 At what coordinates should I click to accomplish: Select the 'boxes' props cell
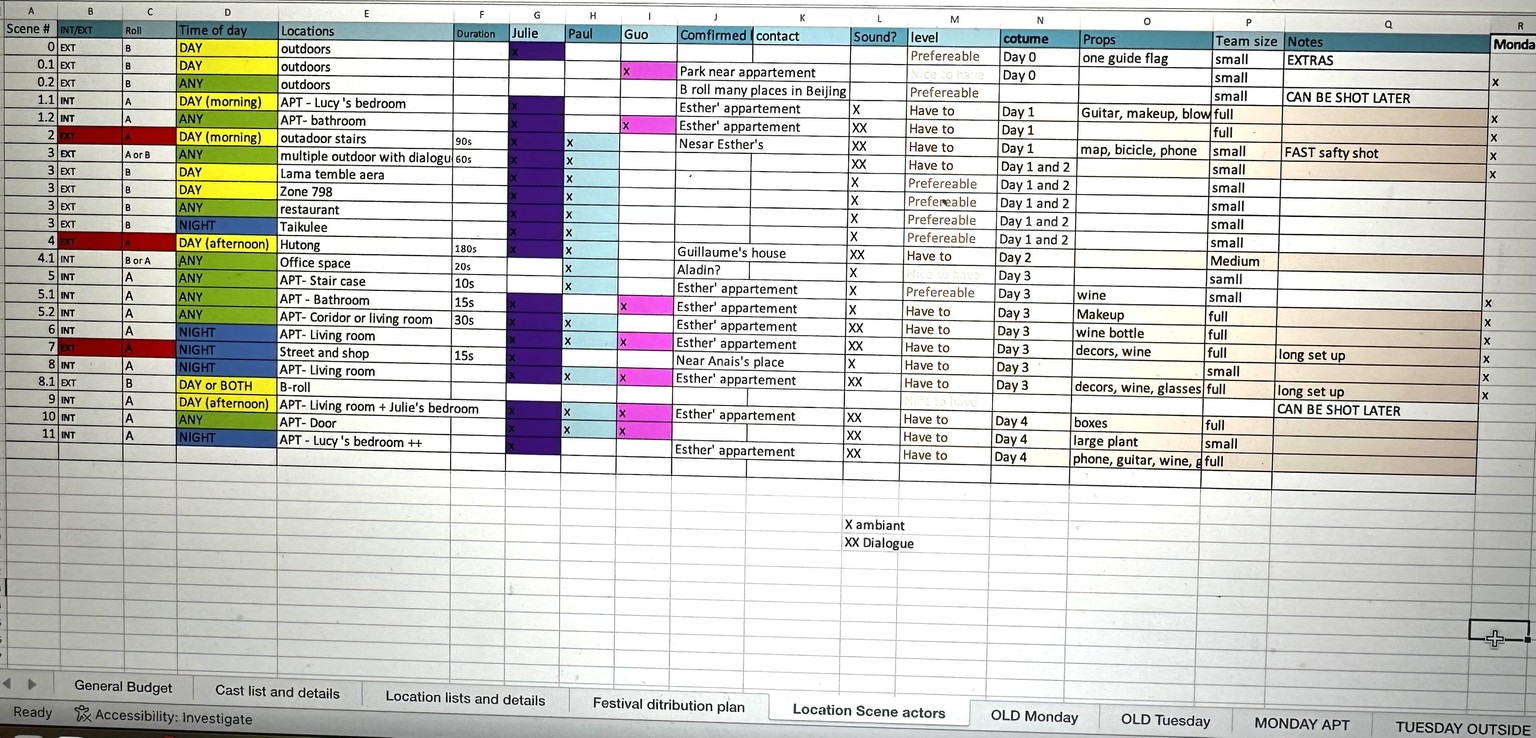(1135, 423)
